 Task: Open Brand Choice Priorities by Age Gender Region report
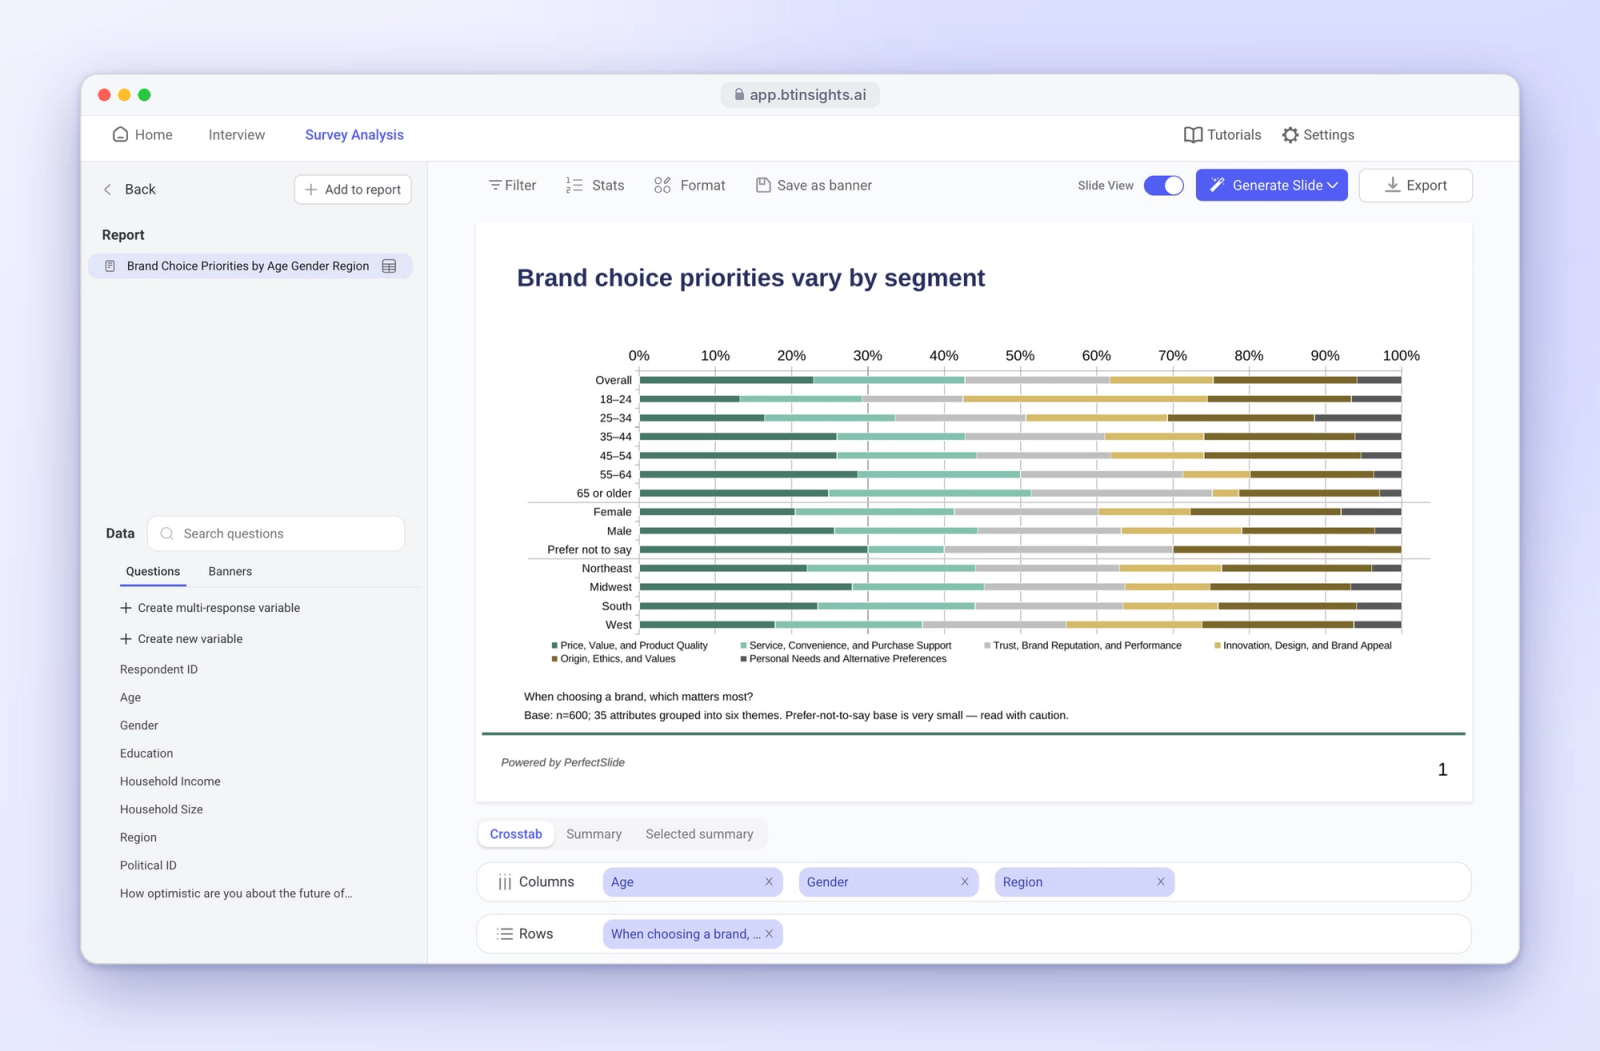(x=251, y=266)
